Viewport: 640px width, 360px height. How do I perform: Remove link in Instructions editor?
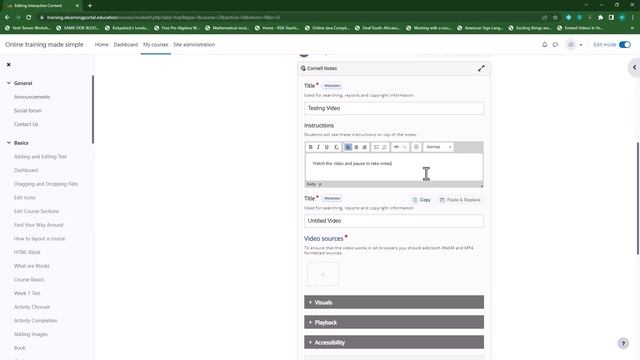(404, 147)
